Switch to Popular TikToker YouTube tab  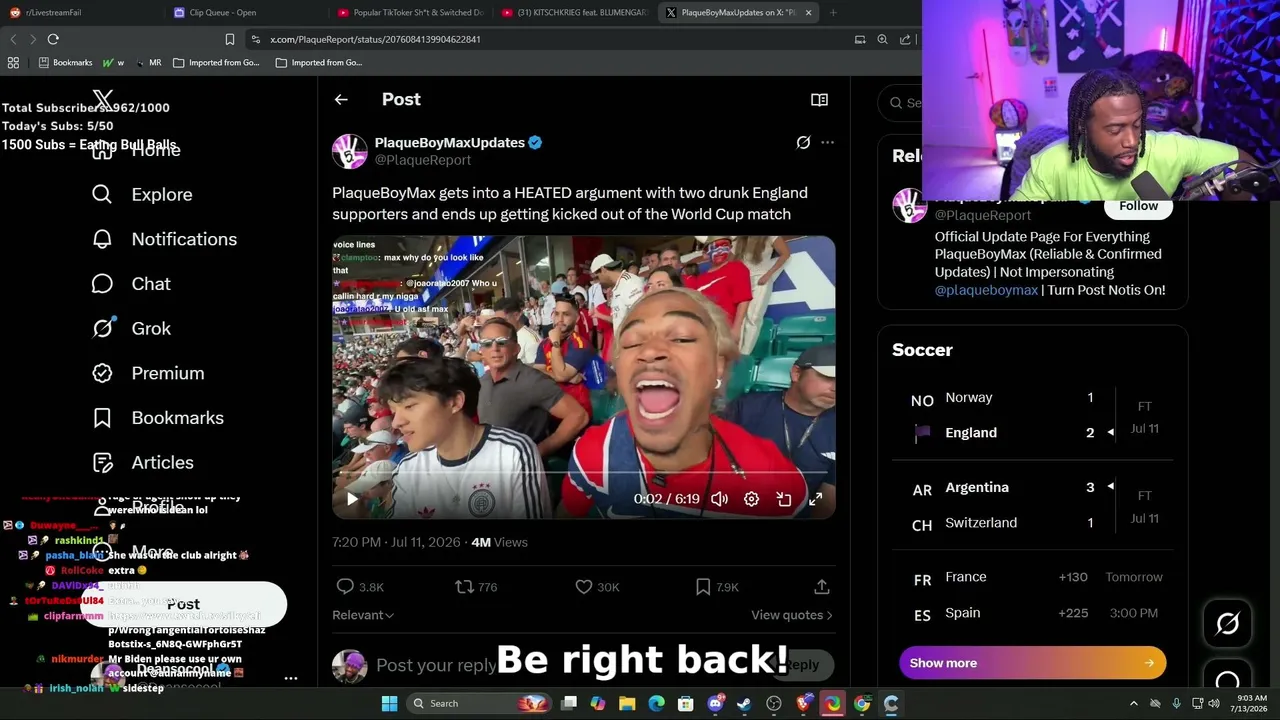(410, 12)
